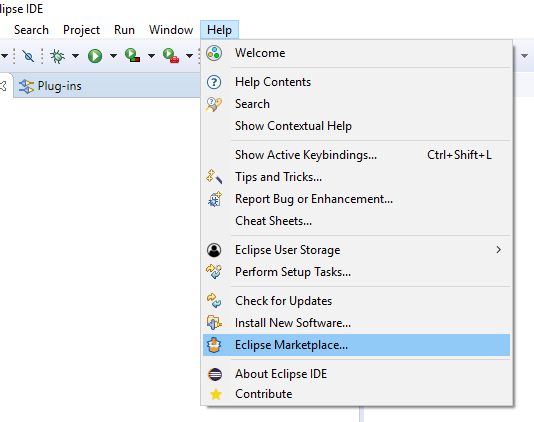534x422 pixels.
Task: Open the External Tools dropdown arrow
Action: (189, 56)
